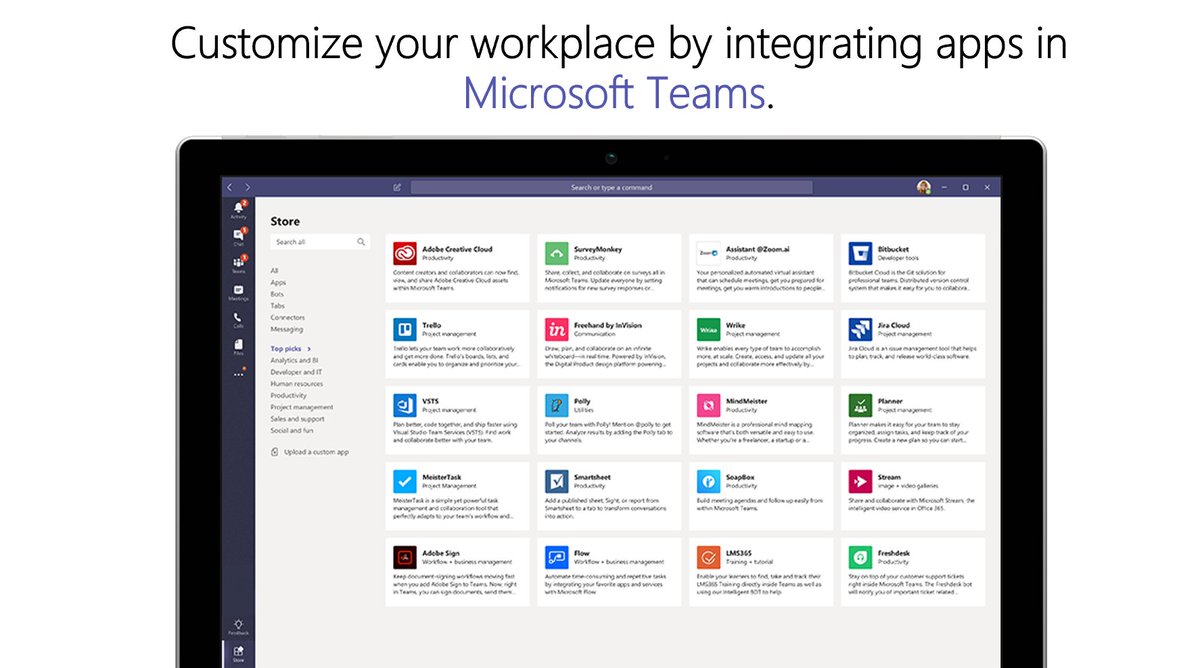The image size is (1200, 668).
Task: Select the Bots category filter
Action: click(x=278, y=294)
